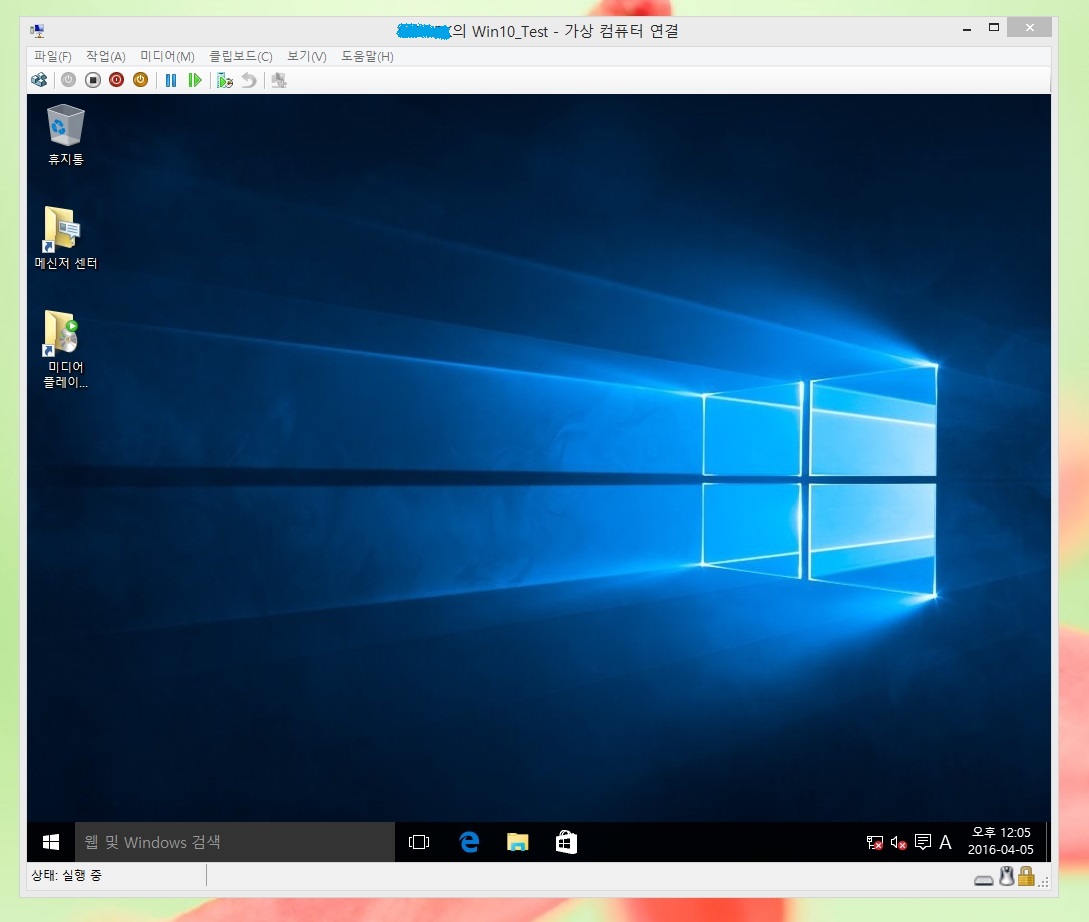Open the 작업(A) menu
Viewport: 1089px width, 922px height.
[106, 56]
